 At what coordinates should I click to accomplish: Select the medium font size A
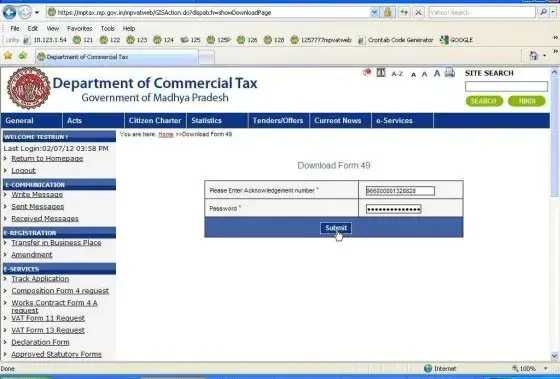(424, 74)
